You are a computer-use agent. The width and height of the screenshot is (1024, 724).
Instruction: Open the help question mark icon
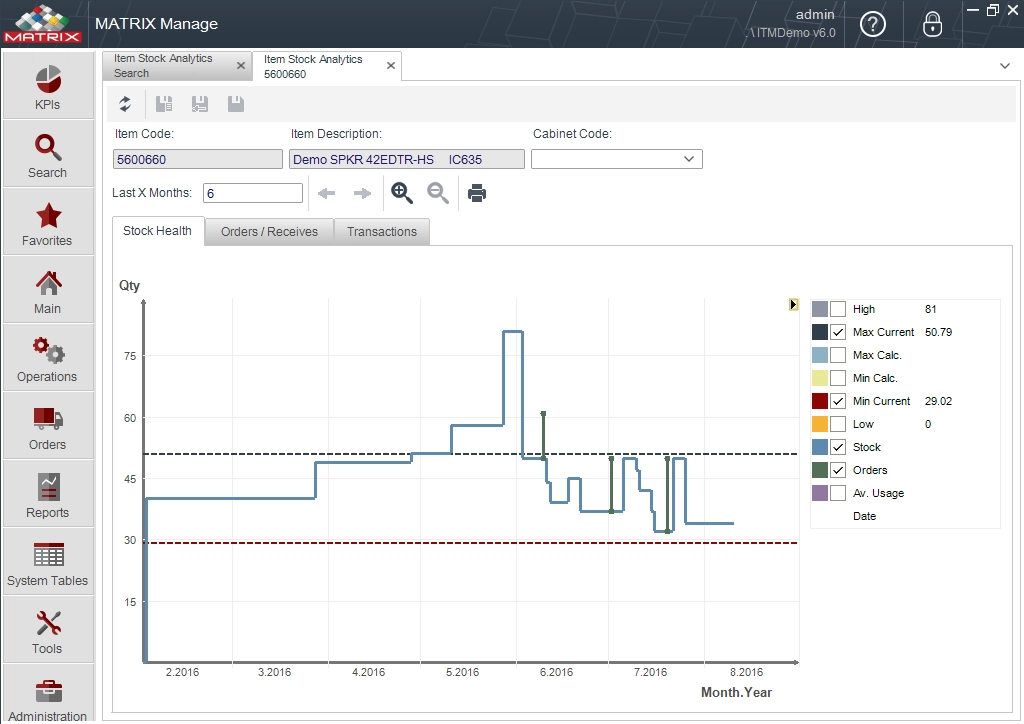tap(872, 25)
